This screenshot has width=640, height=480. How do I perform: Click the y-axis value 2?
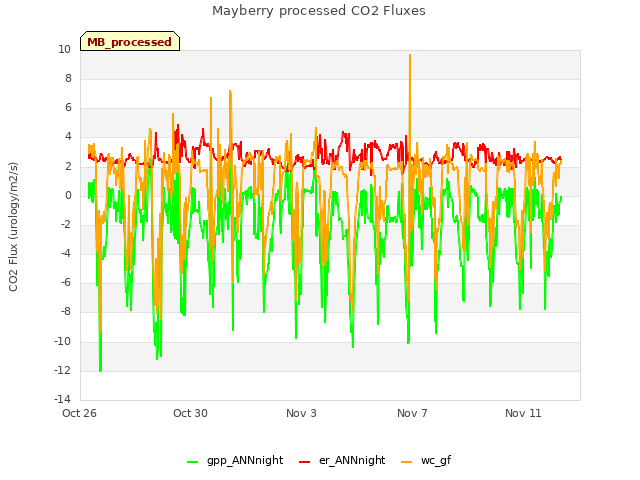click(x=68, y=166)
